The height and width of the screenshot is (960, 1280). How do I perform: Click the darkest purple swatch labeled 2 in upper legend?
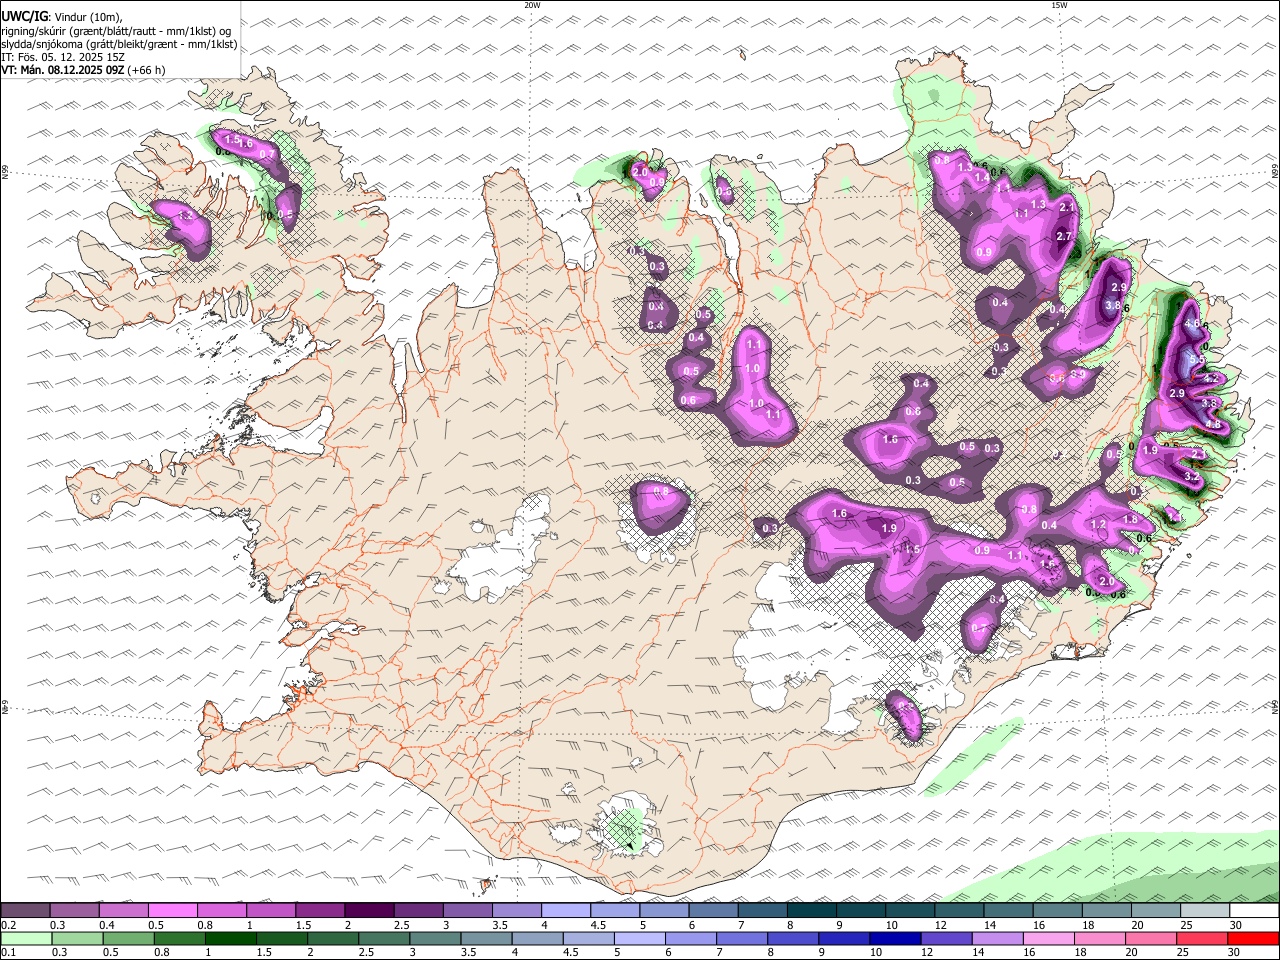(369, 910)
